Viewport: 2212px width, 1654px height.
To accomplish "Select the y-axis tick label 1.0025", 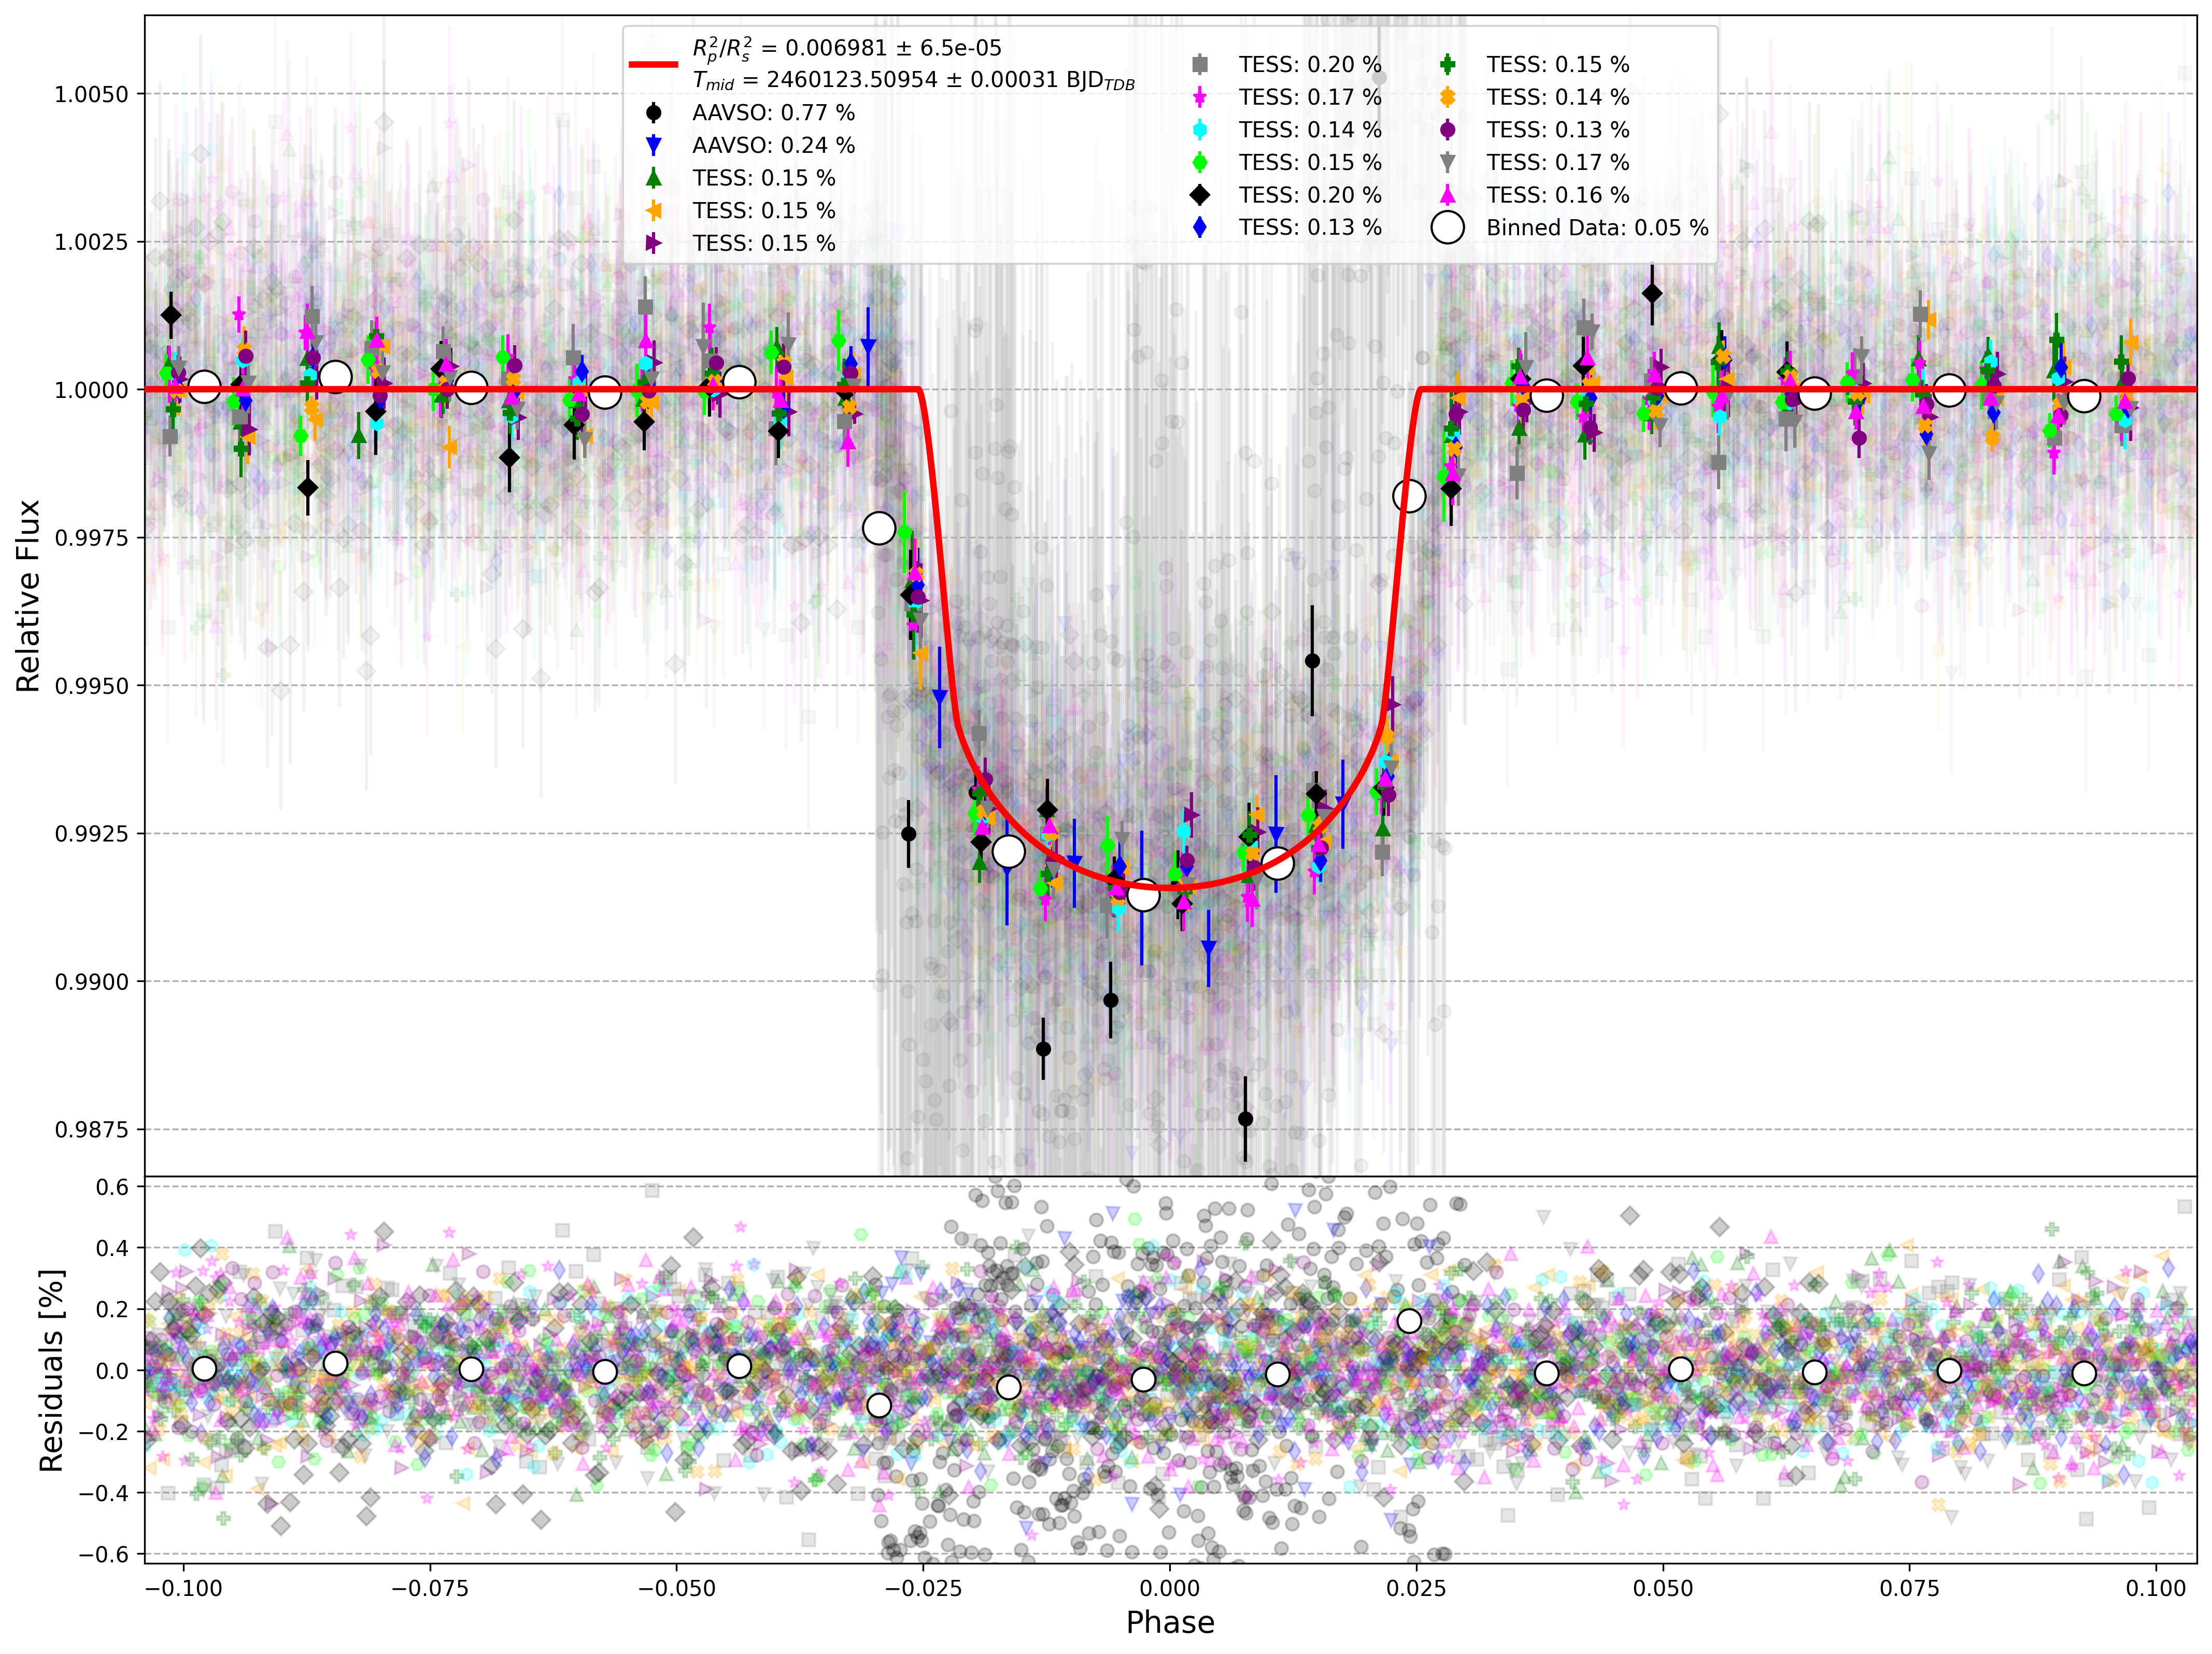I will (92, 243).
